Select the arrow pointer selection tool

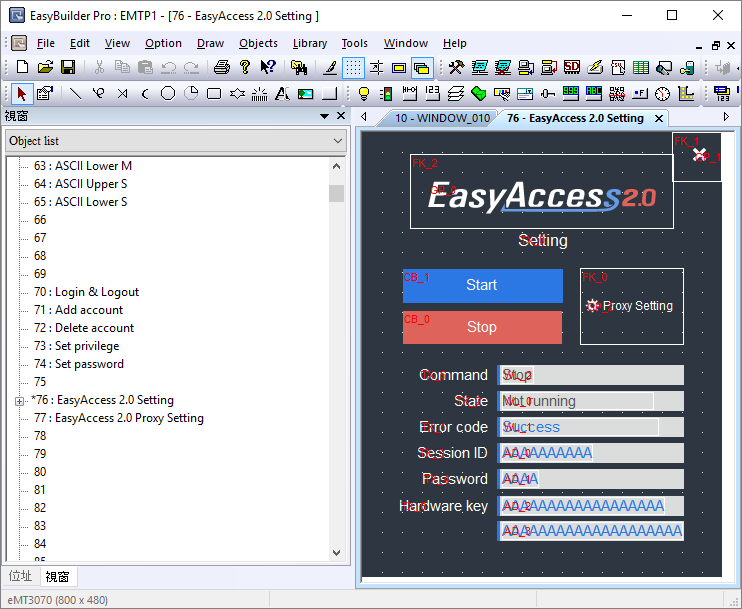point(22,94)
